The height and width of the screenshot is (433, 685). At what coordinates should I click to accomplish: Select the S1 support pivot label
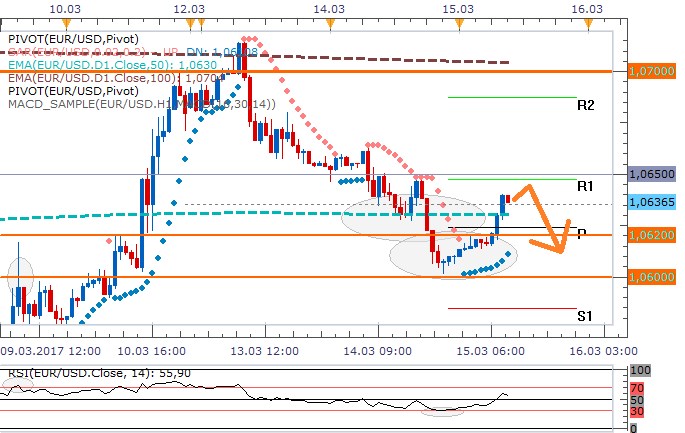pos(586,316)
